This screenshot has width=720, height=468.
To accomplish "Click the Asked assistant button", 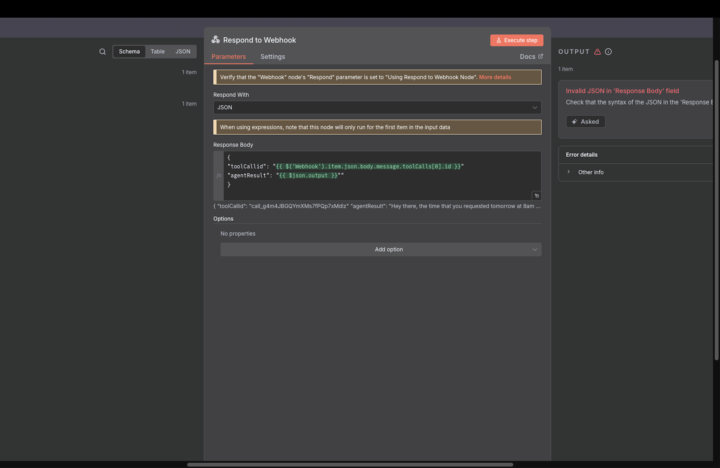I will 585,122.
